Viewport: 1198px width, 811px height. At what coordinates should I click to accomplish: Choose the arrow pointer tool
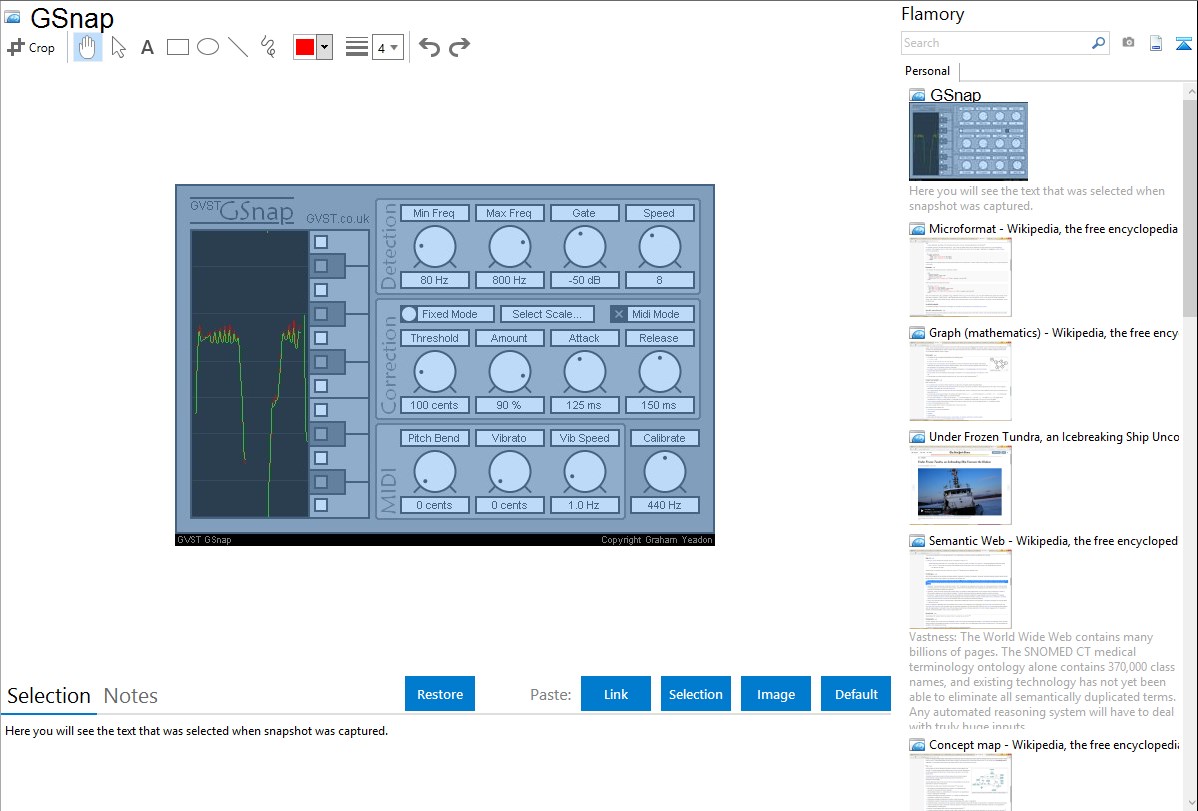tap(119, 47)
